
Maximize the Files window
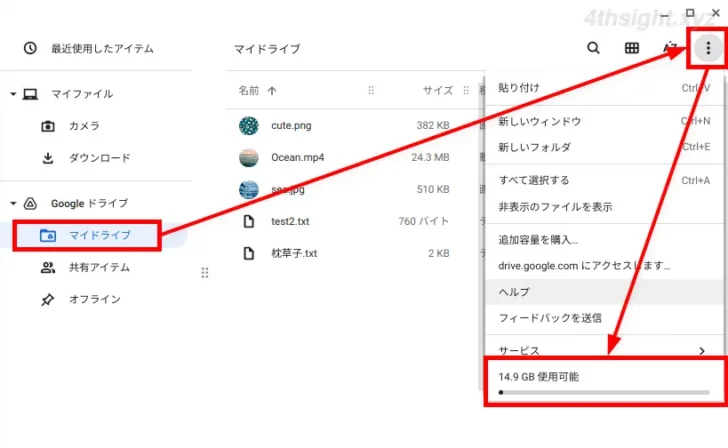coord(690,13)
